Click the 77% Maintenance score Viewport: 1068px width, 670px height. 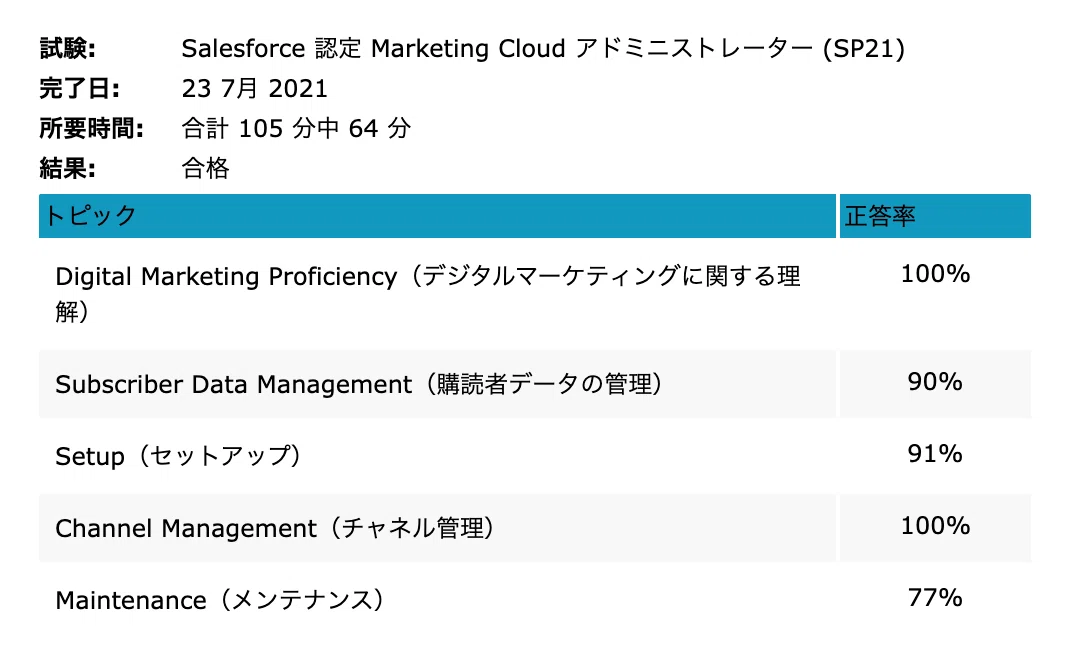pyautogui.click(x=935, y=597)
